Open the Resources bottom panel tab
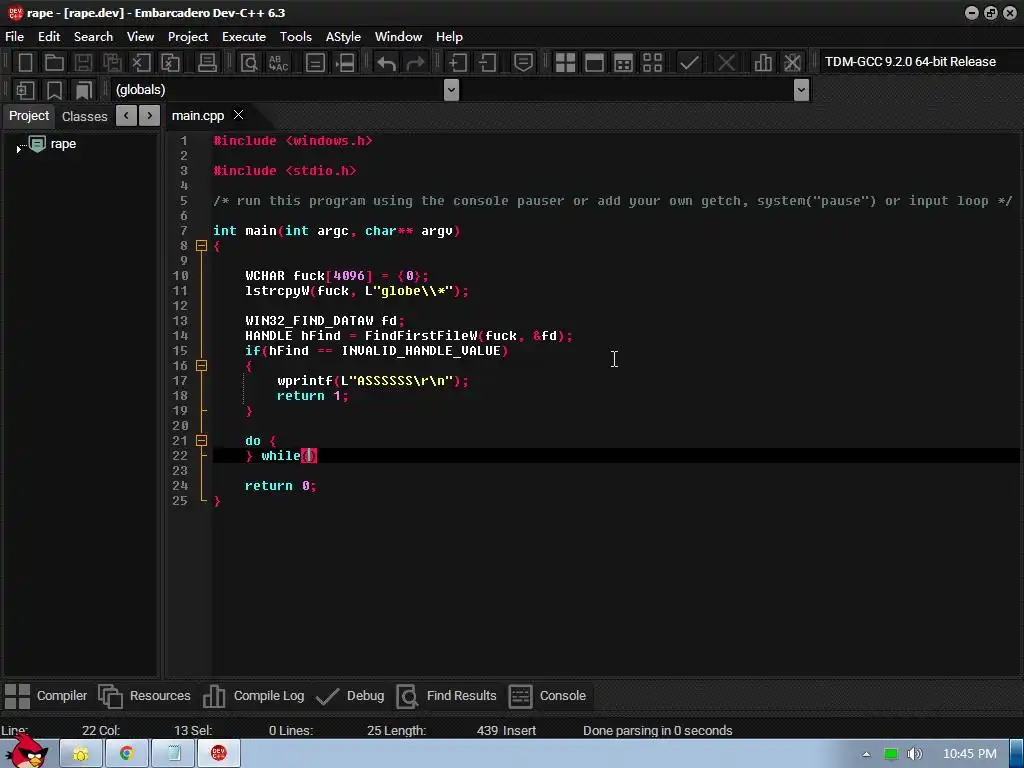This screenshot has height=768, width=1024. pos(144,696)
